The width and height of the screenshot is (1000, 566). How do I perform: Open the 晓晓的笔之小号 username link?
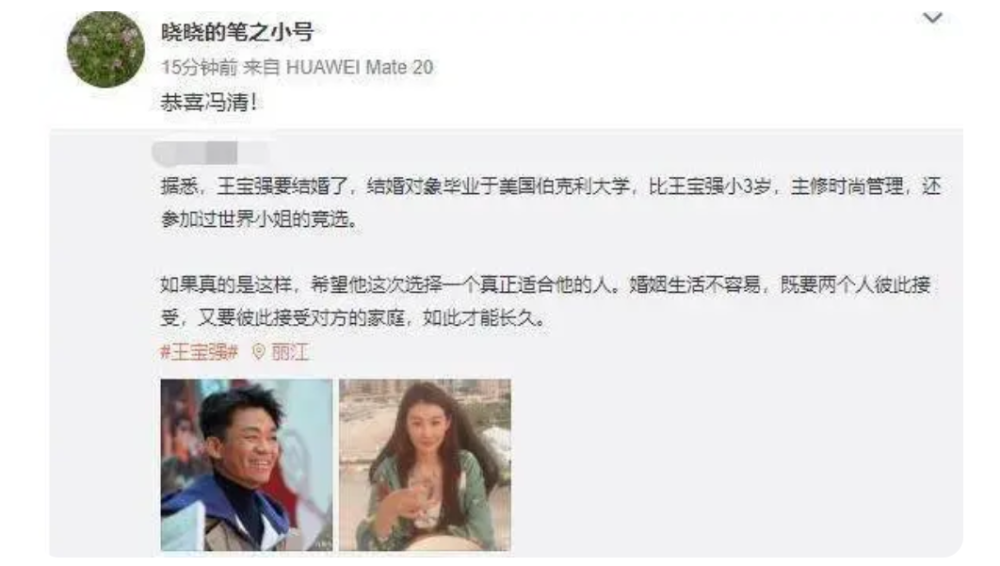pos(237,32)
